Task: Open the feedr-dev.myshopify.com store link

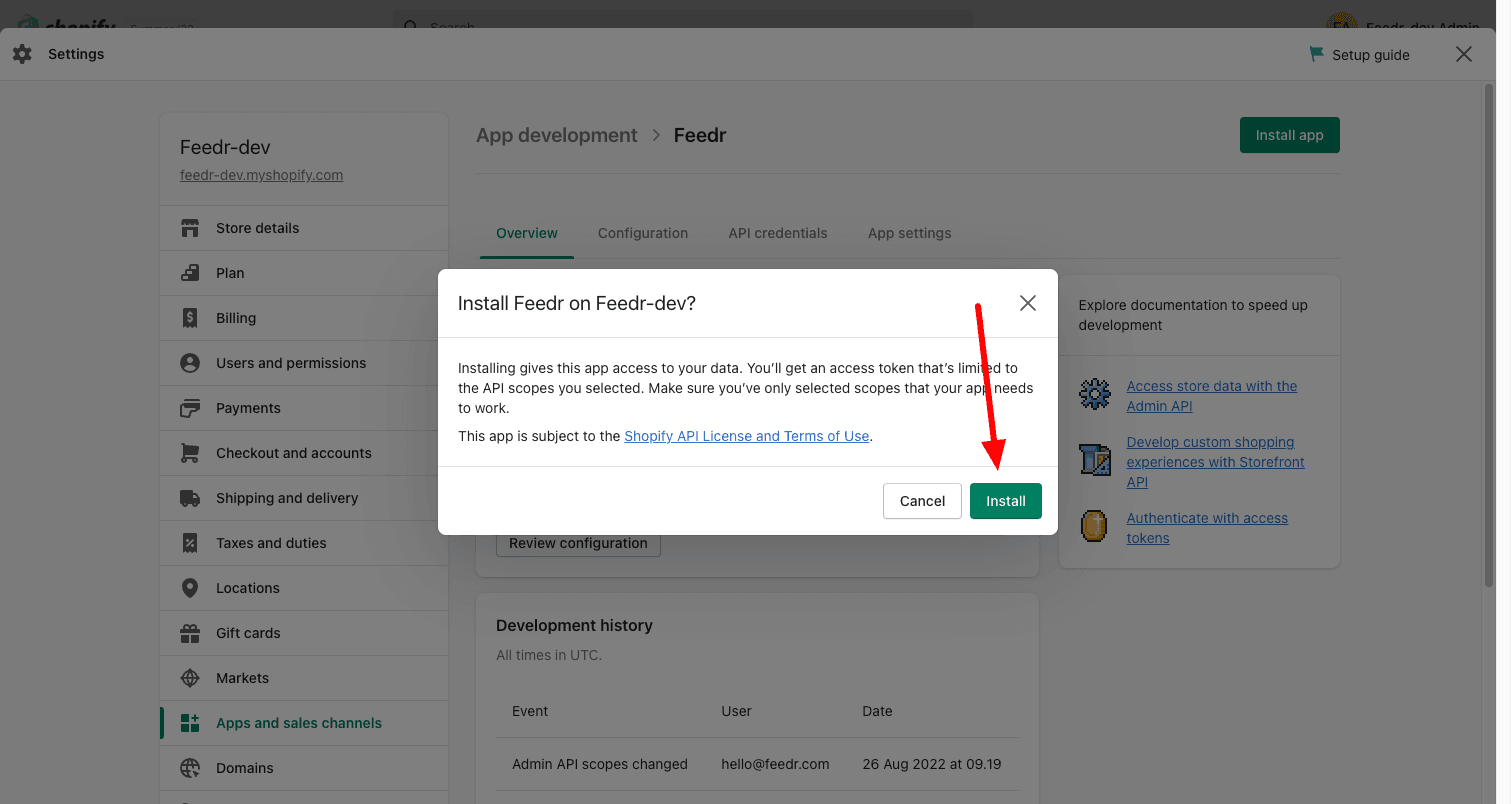Action: point(261,175)
